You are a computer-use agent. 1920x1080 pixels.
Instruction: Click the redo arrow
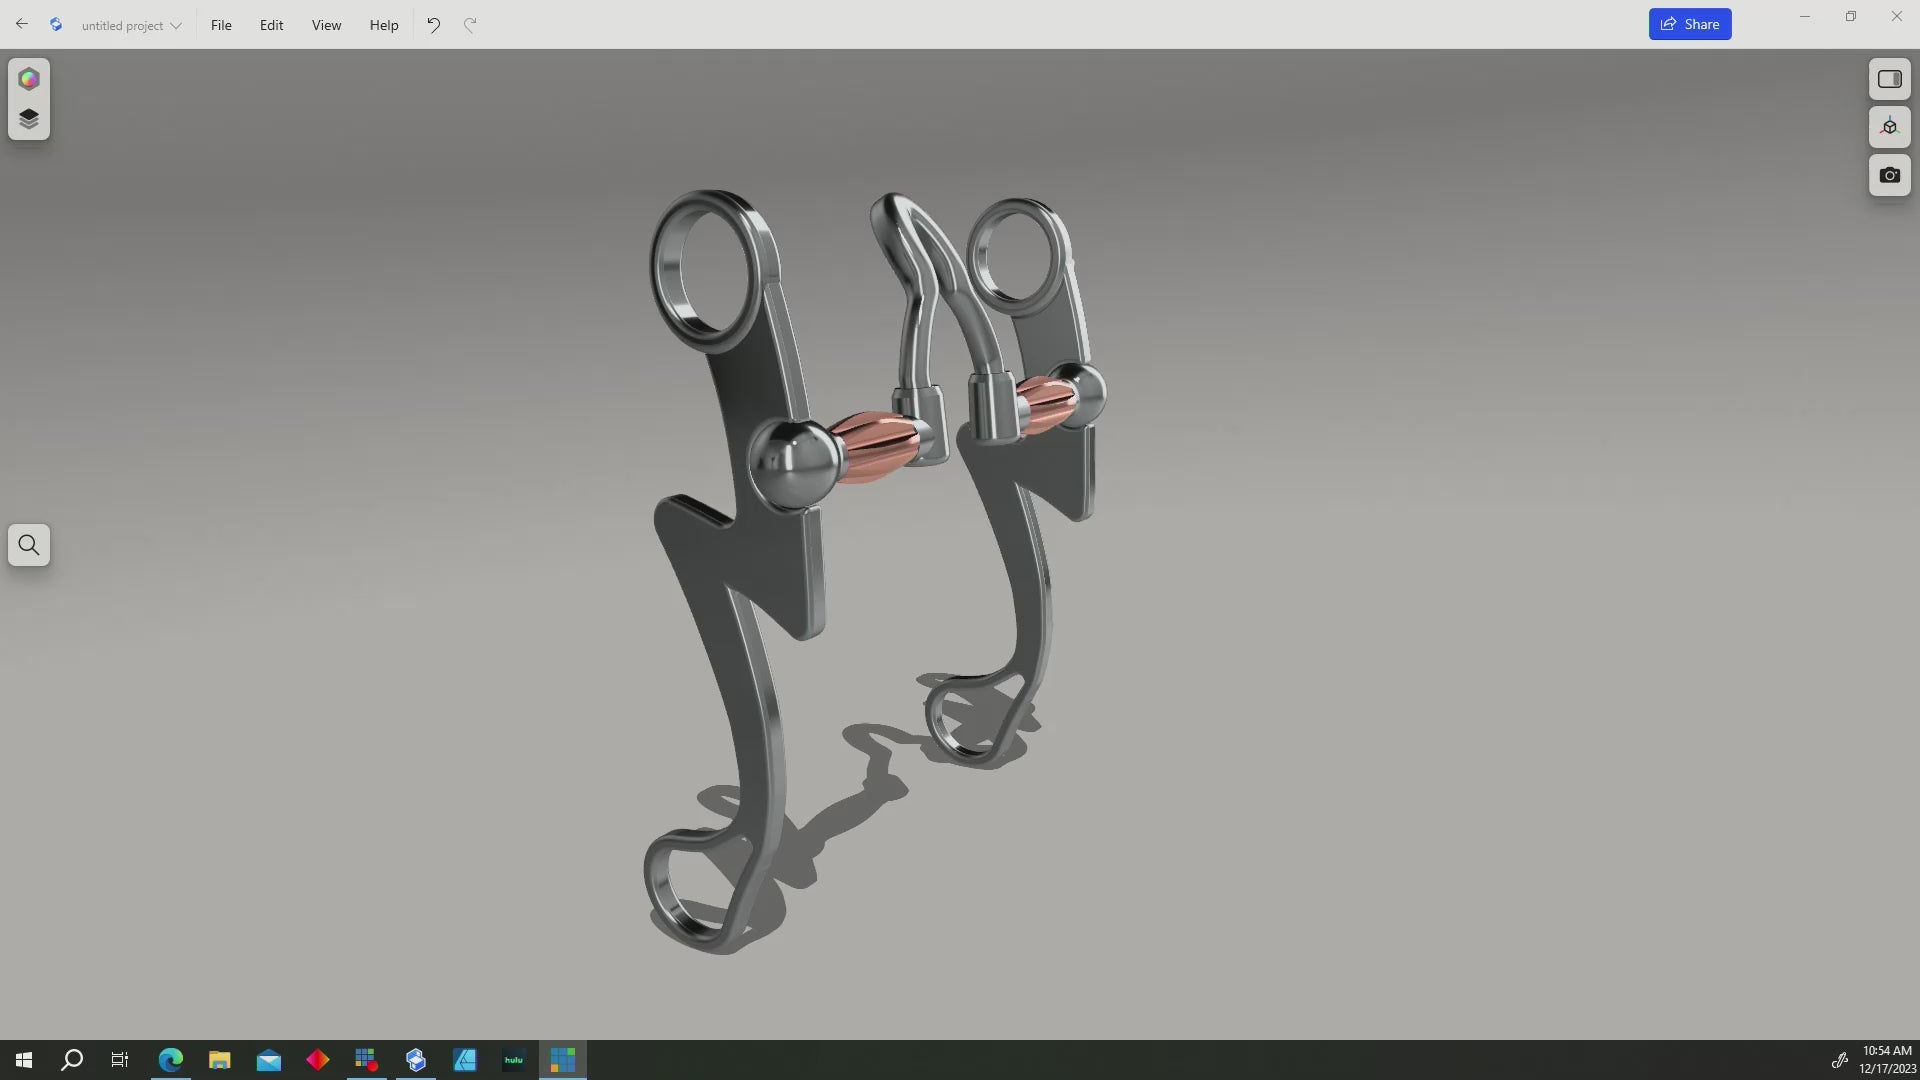point(470,25)
